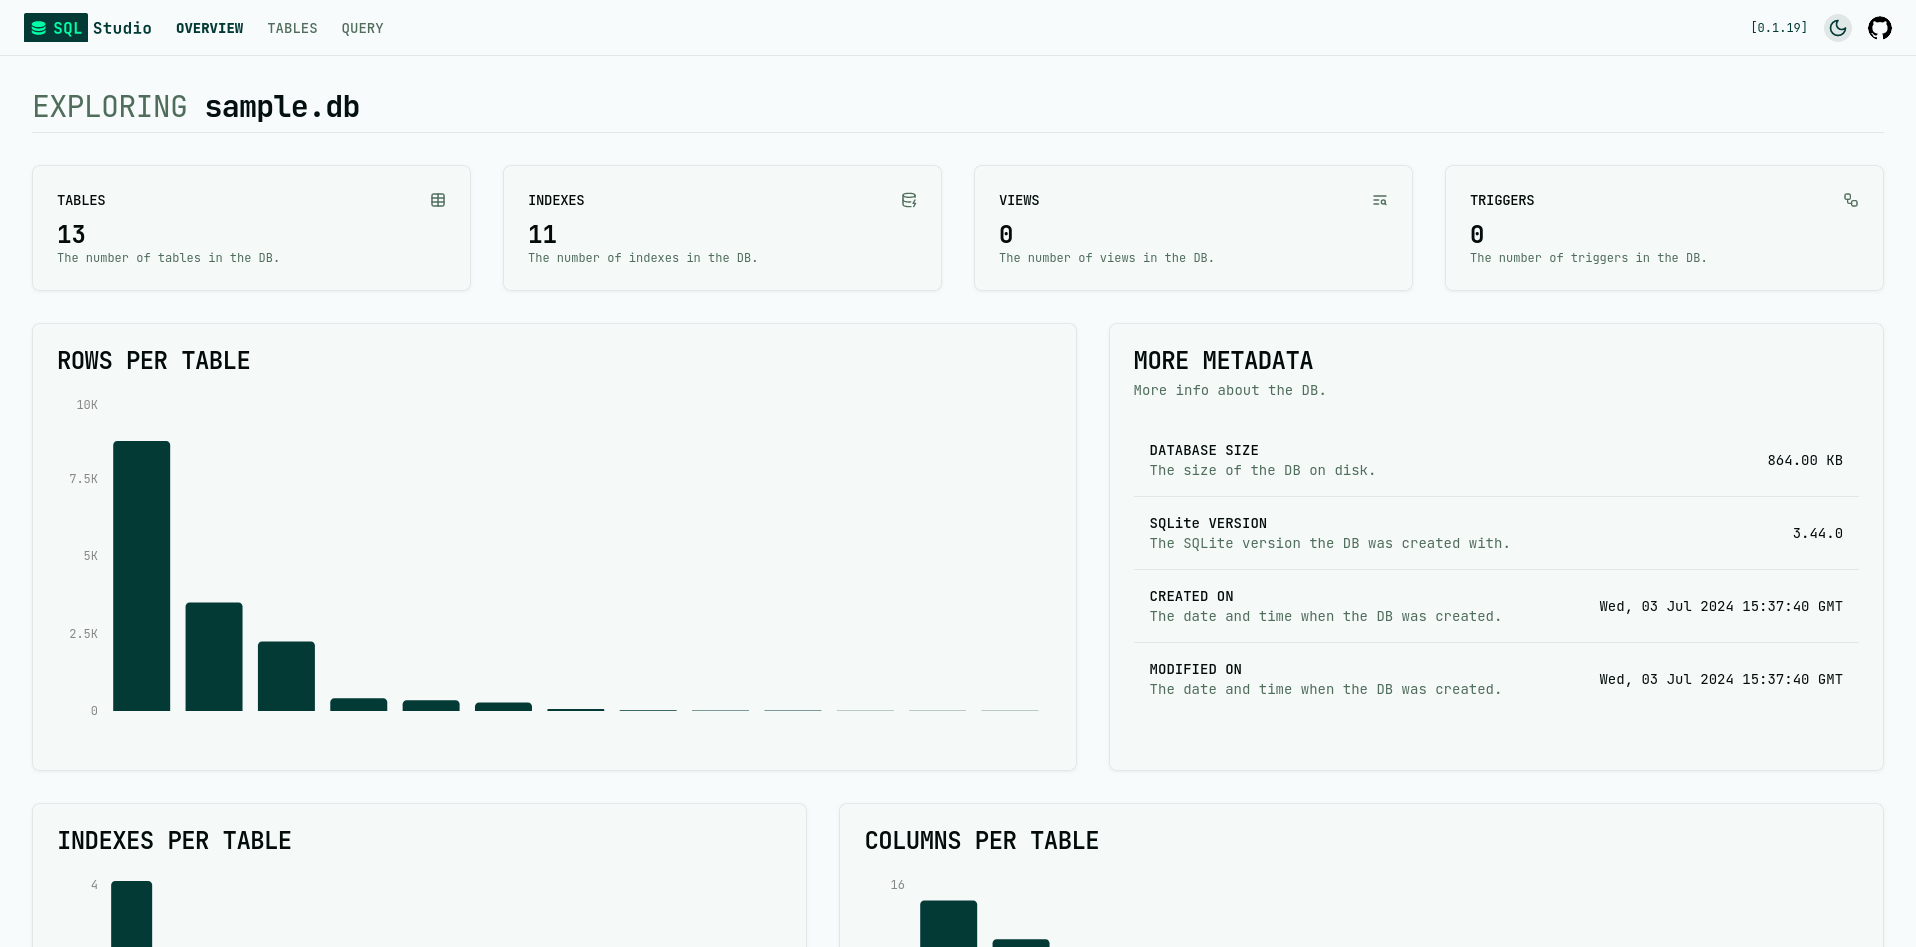Open the Tables tab
The width and height of the screenshot is (1916, 947).
292,28
